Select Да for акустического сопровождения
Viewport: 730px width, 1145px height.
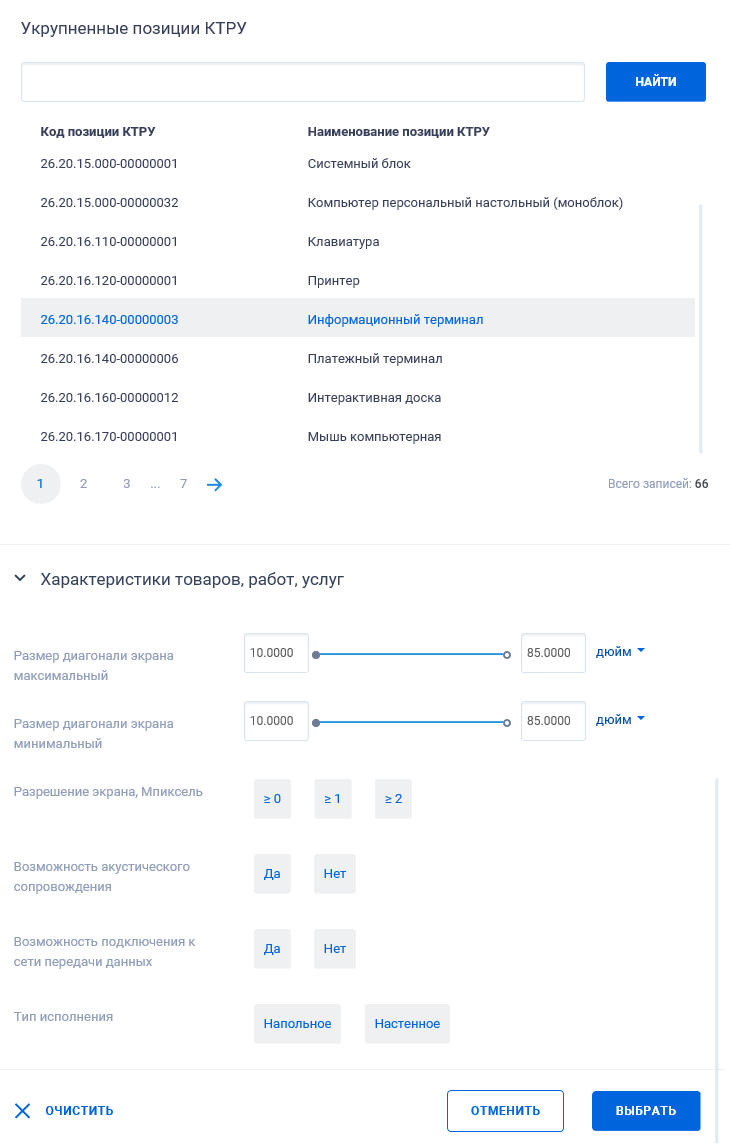coord(272,874)
